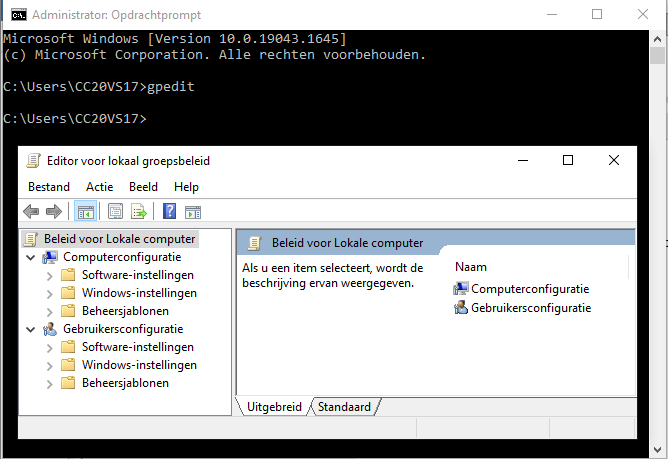
Task: Click folder icon of Software-instellingen under Computerconfiguratie
Action: tap(68, 275)
